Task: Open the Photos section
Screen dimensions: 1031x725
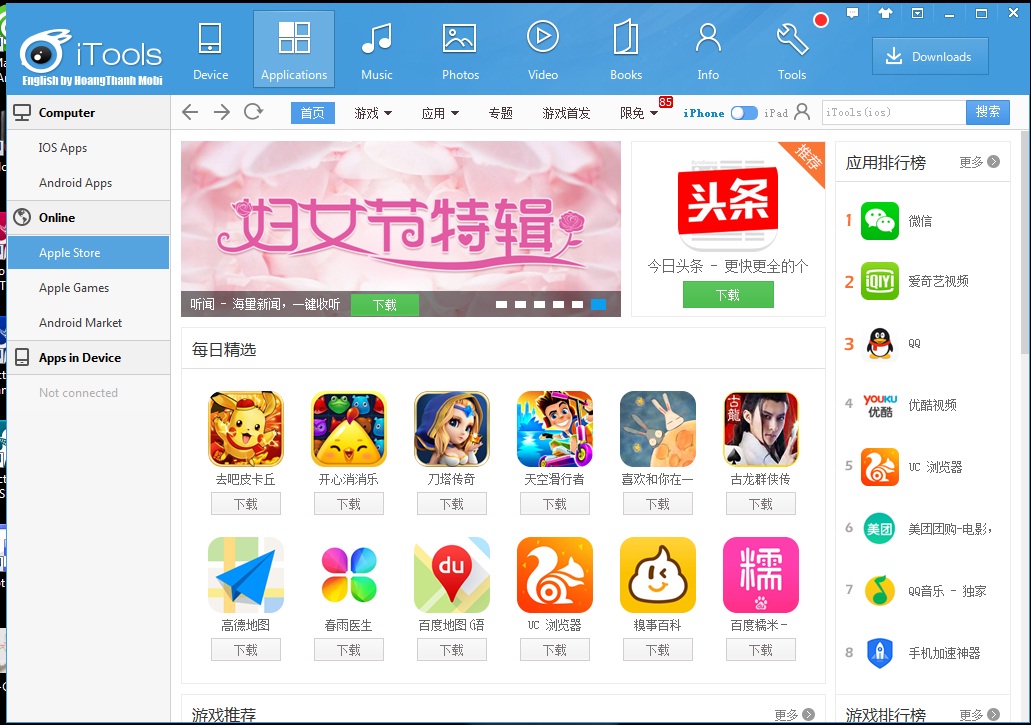Action: [460, 50]
